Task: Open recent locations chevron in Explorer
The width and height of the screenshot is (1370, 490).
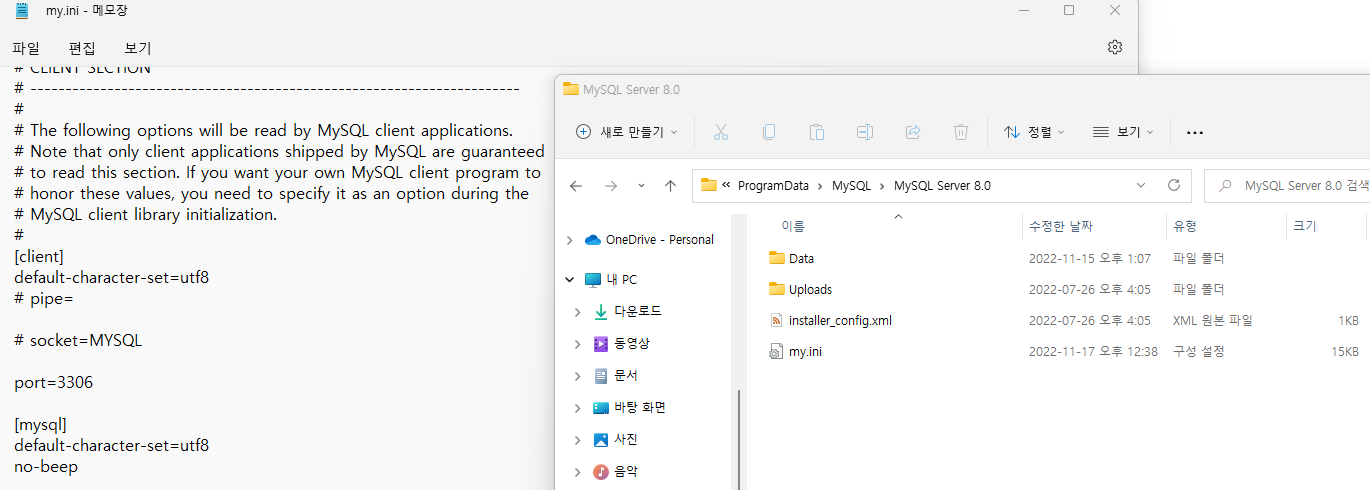Action: 641,186
